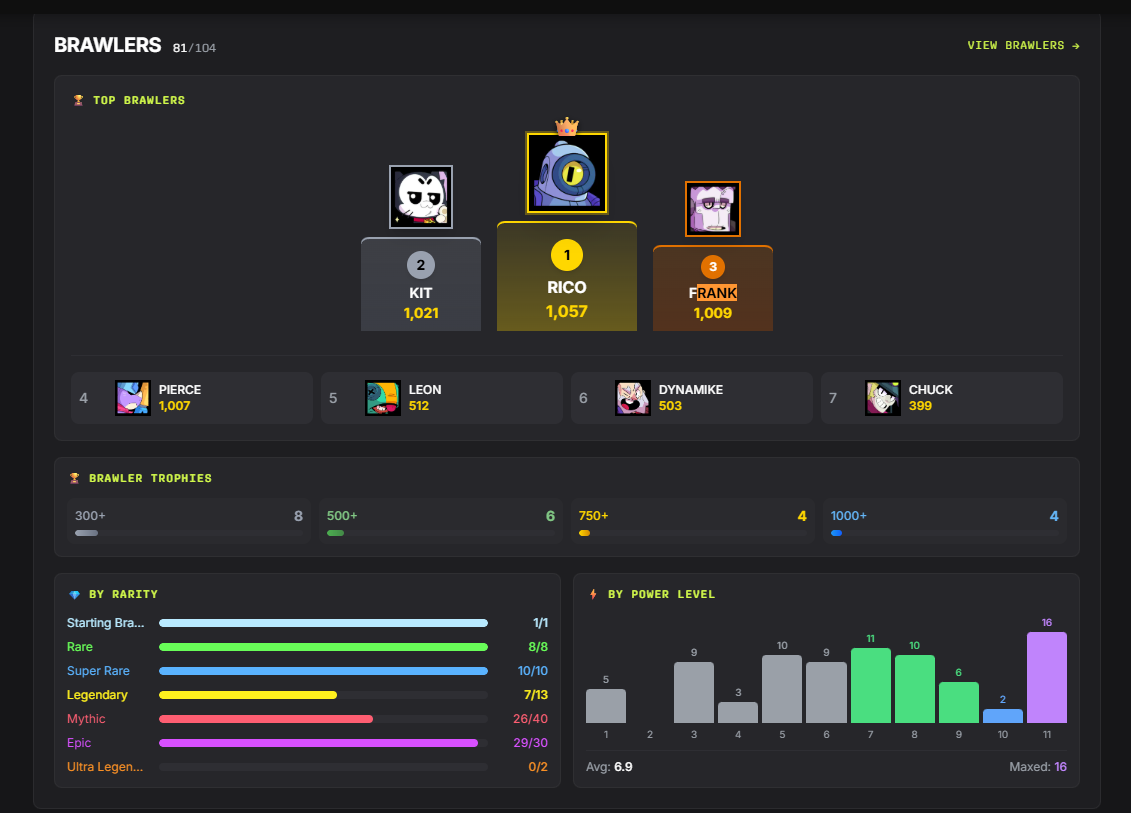This screenshot has height=813, width=1131.
Task: Select Dynamike's avatar icon
Action: pos(633,398)
